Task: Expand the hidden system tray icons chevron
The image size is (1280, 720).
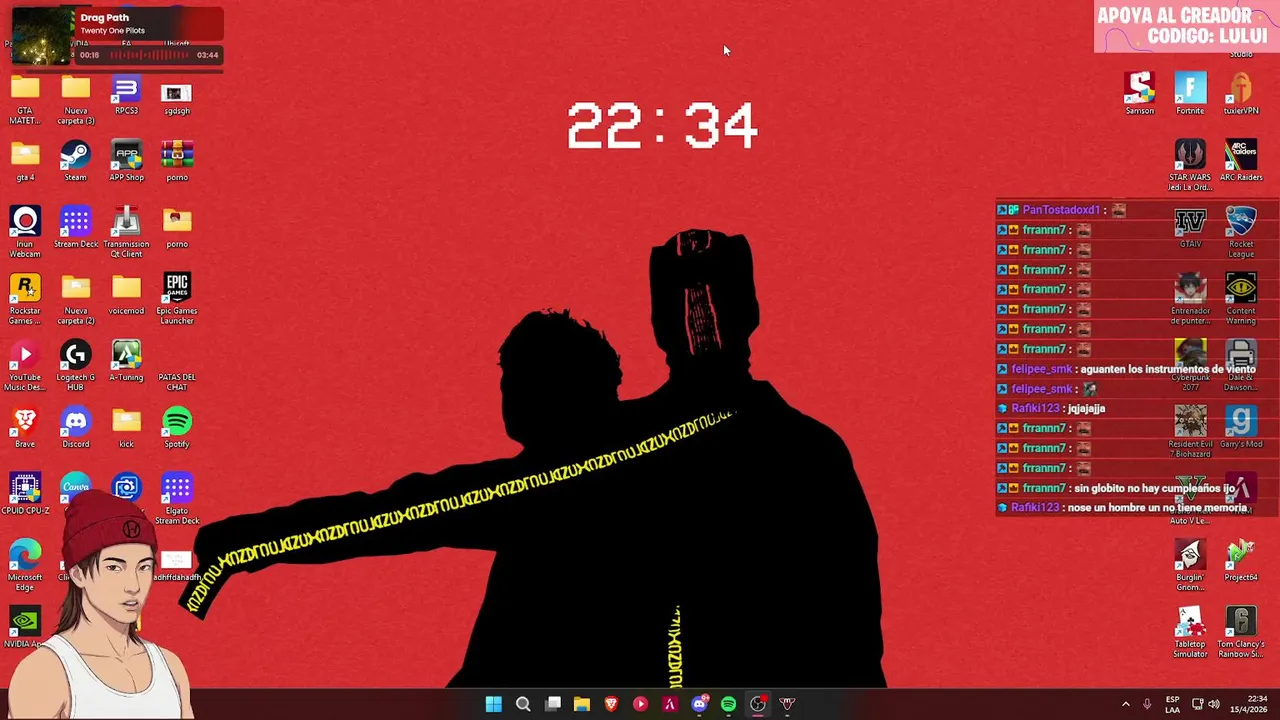Action: pyautogui.click(x=1125, y=704)
